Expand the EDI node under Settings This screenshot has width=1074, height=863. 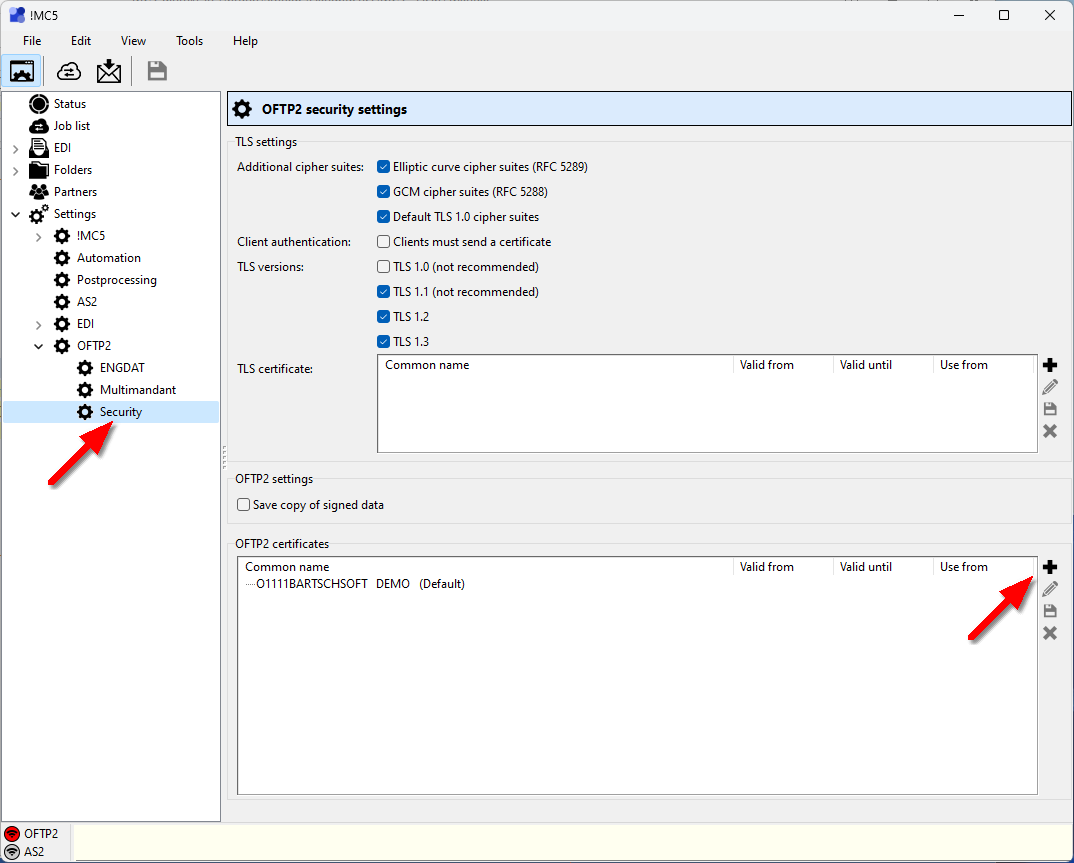point(38,324)
